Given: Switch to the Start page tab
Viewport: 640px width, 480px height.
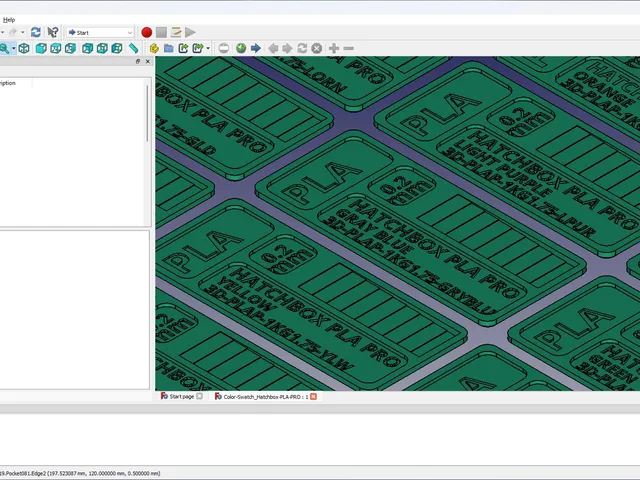Looking at the screenshot, I should (x=182, y=396).
